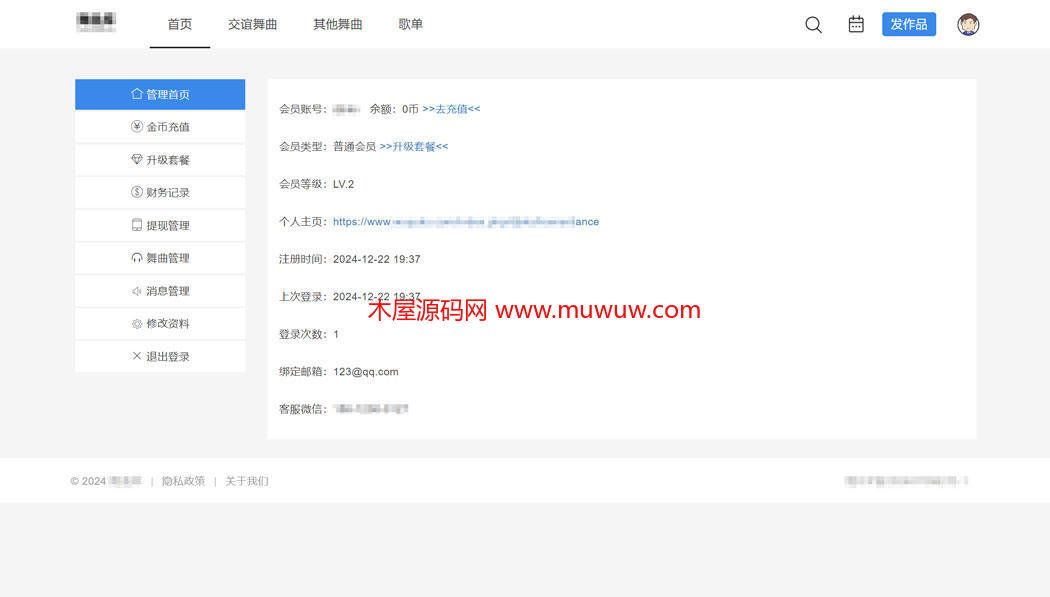Click the blue 发作品 button
The height and width of the screenshot is (597, 1050).
(x=908, y=25)
